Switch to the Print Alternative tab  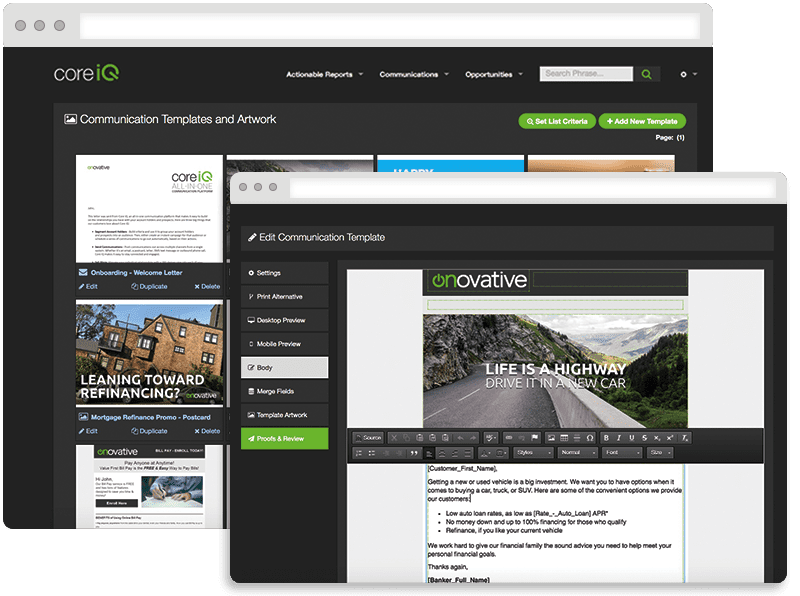[x=284, y=296]
